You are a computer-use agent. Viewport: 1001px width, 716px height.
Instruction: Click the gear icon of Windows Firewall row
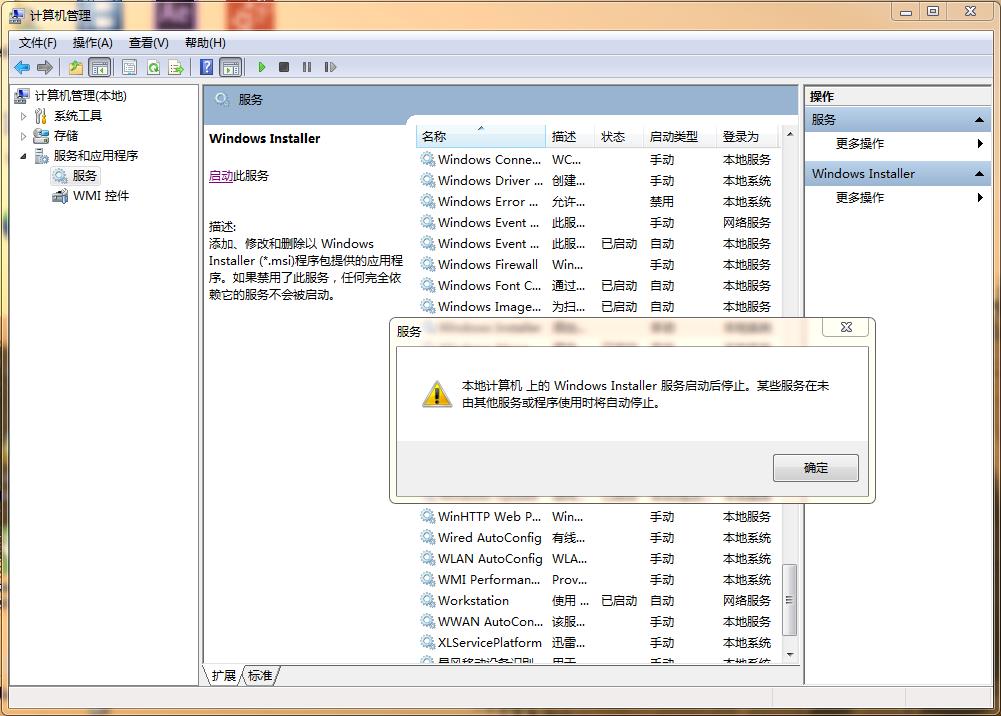pyautogui.click(x=427, y=264)
